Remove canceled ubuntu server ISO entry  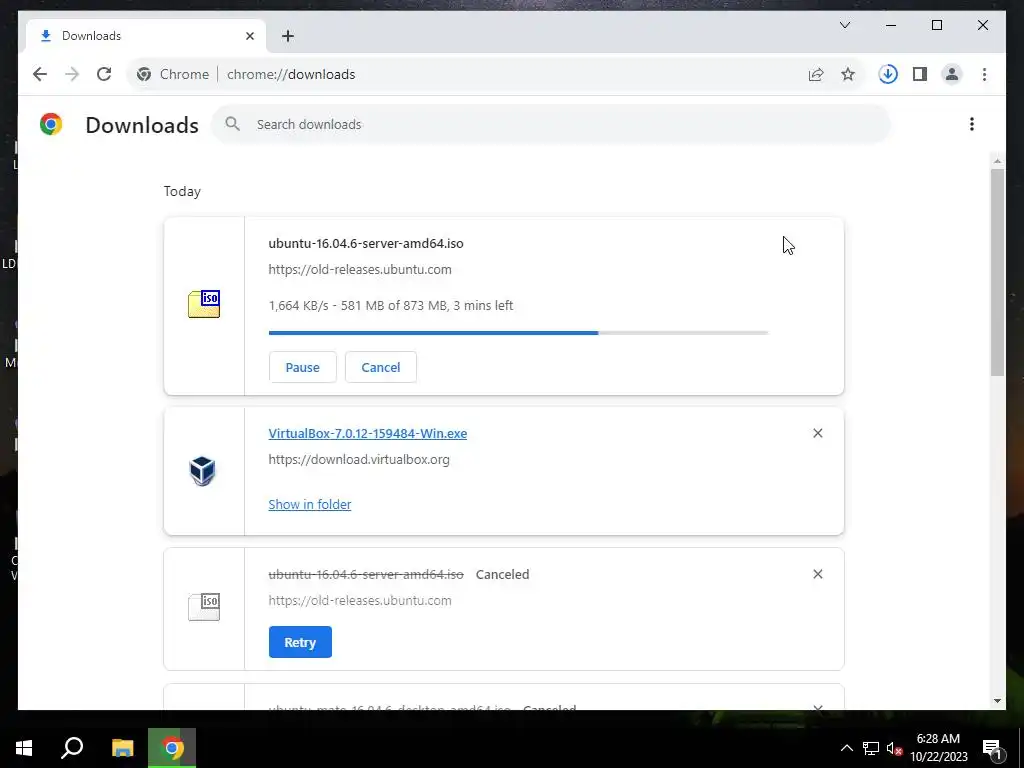pyautogui.click(x=818, y=574)
